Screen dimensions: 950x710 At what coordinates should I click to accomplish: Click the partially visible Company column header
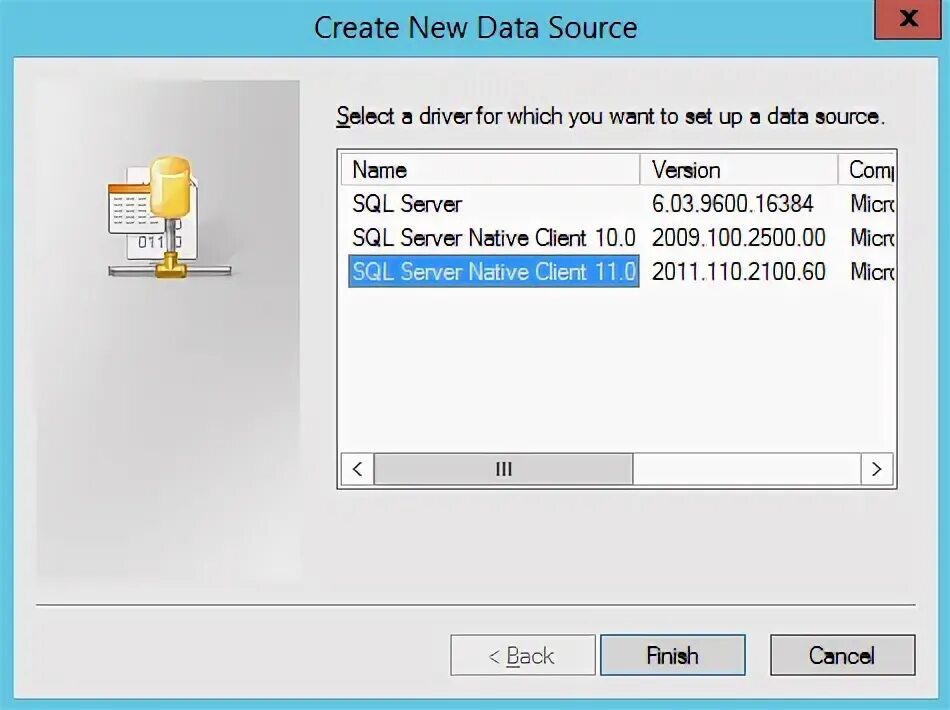pyautogui.click(x=866, y=170)
